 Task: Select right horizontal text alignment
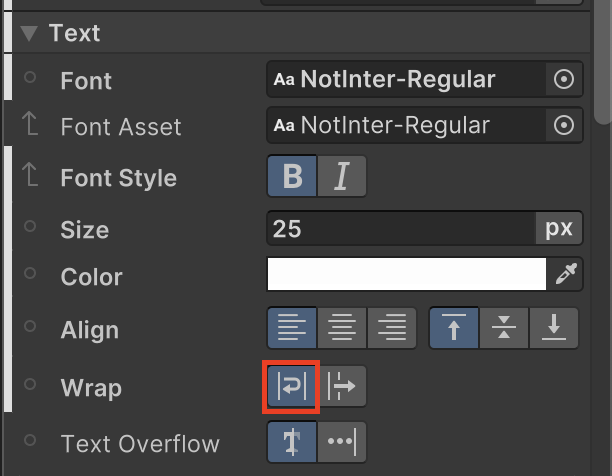tap(392, 329)
